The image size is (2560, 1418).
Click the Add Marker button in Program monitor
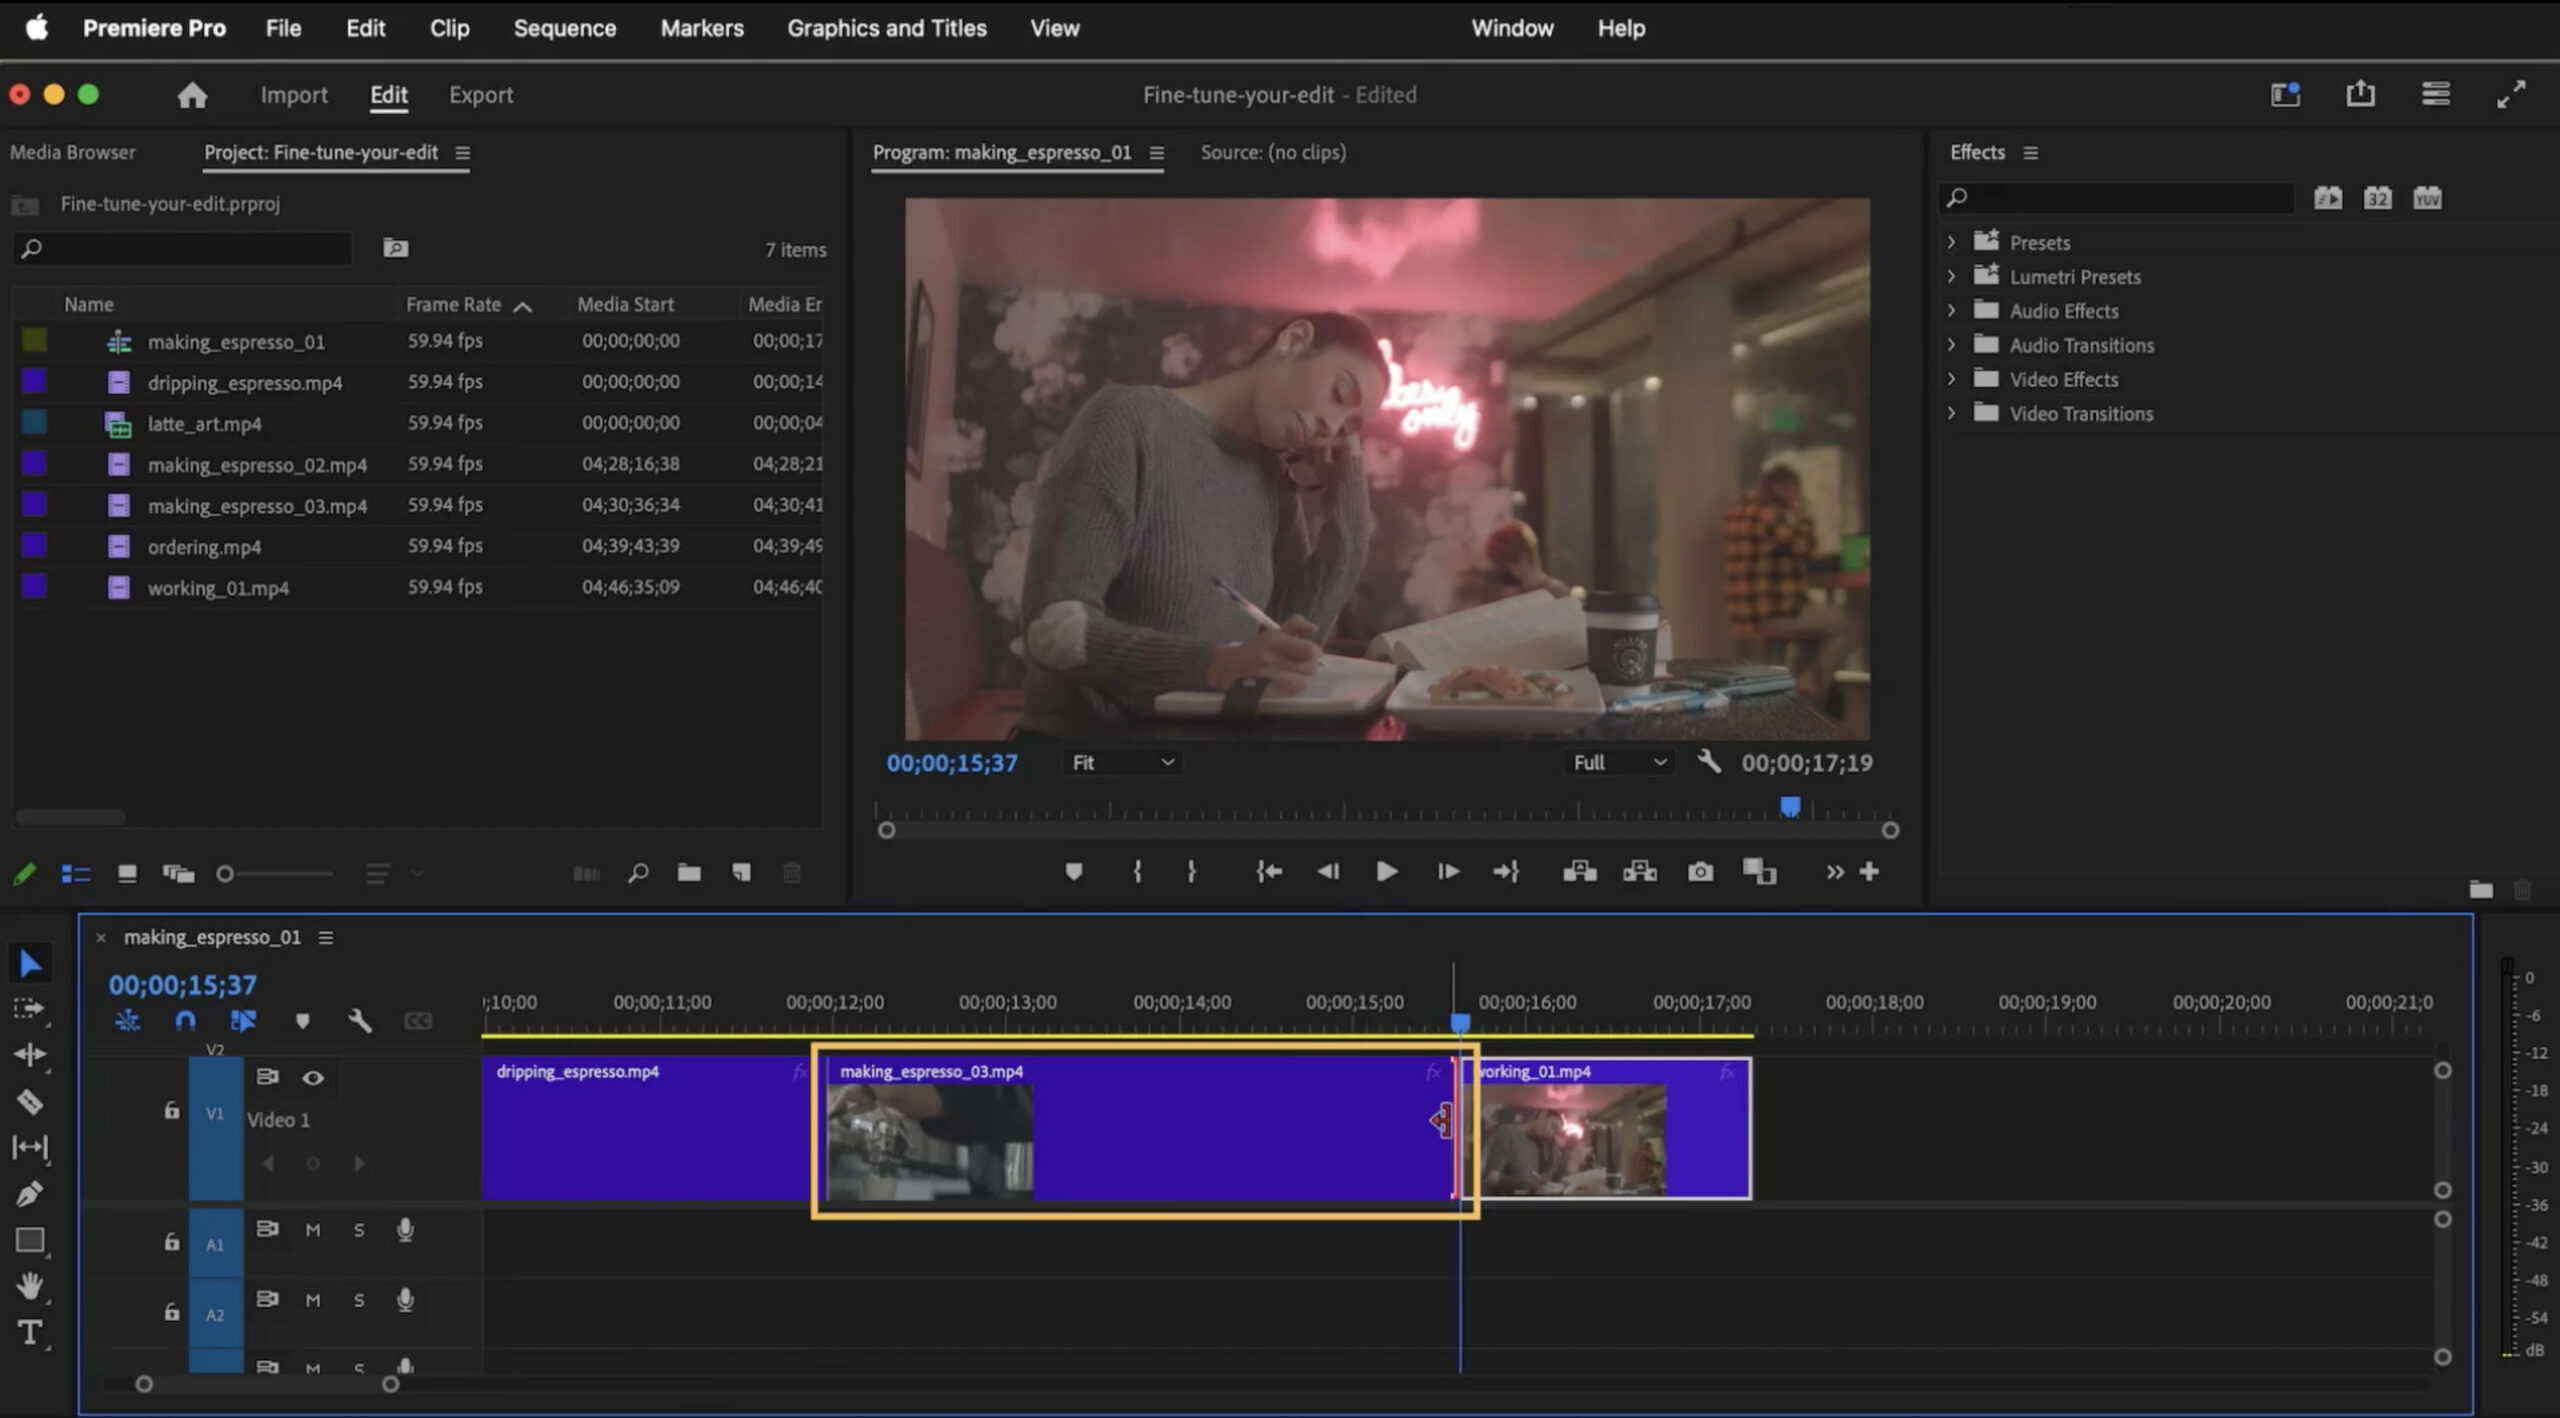click(x=1074, y=872)
